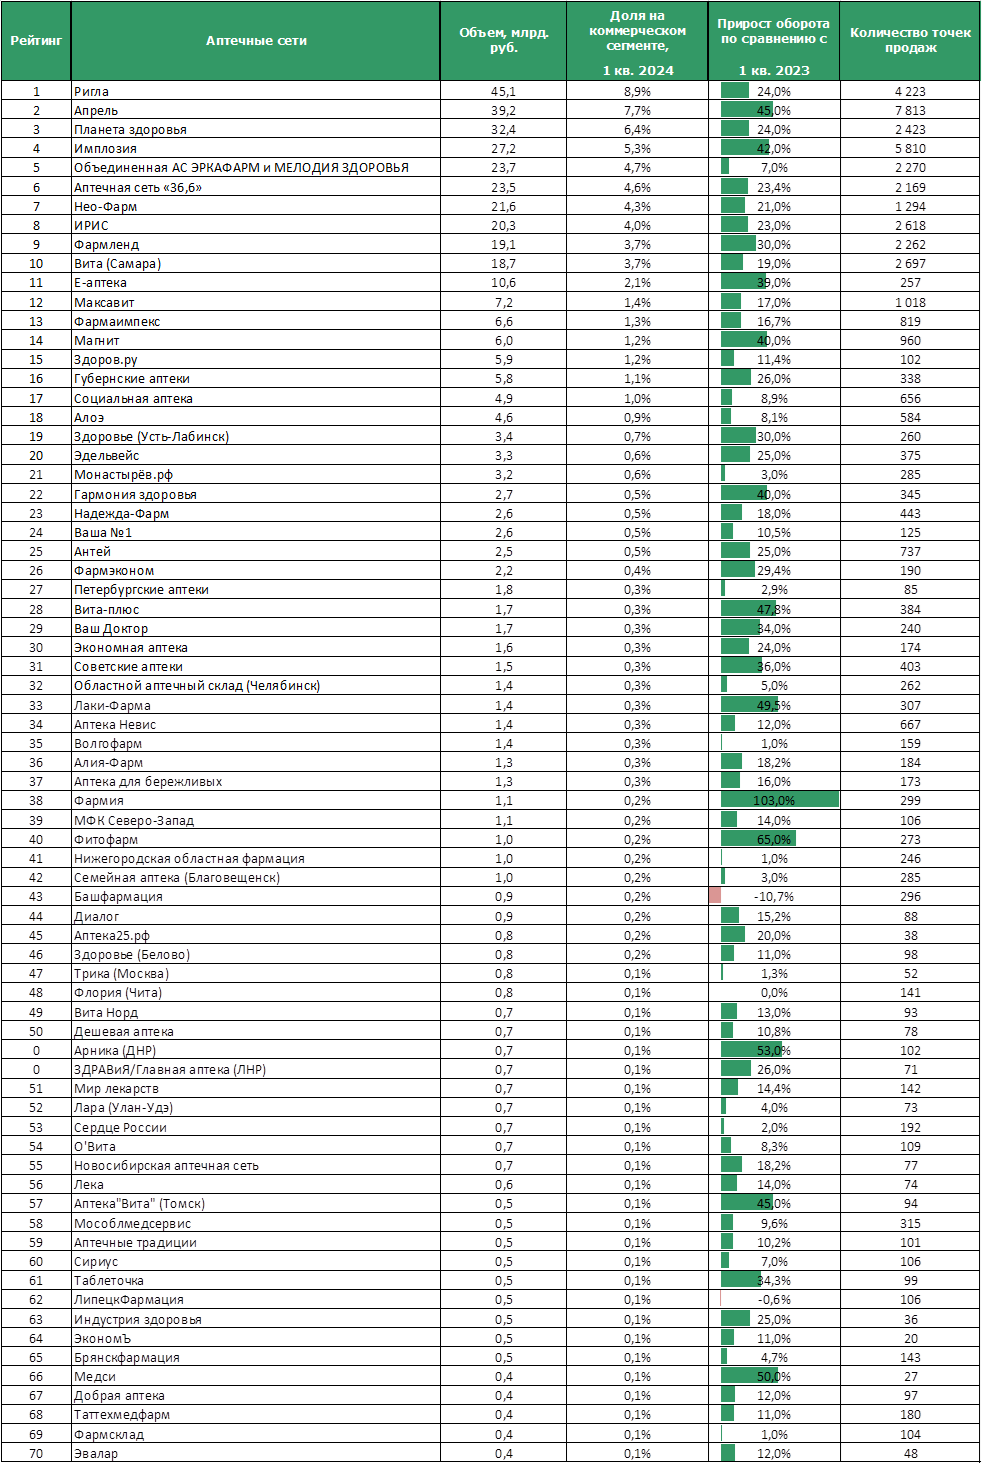Click the Рейтинг column header
This screenshot has width=982, height=1464.
pos(36,41)
